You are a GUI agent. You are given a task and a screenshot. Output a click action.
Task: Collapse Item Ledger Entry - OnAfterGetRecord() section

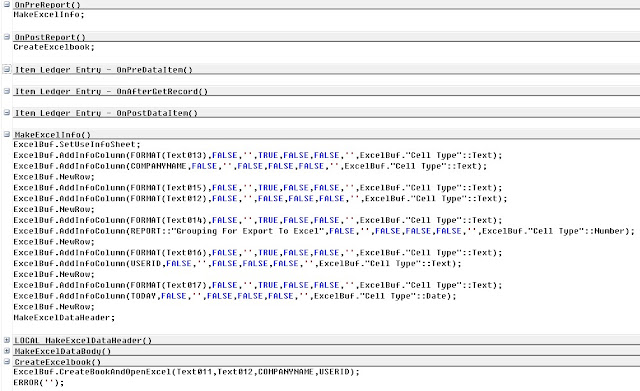tap(7, 91)
